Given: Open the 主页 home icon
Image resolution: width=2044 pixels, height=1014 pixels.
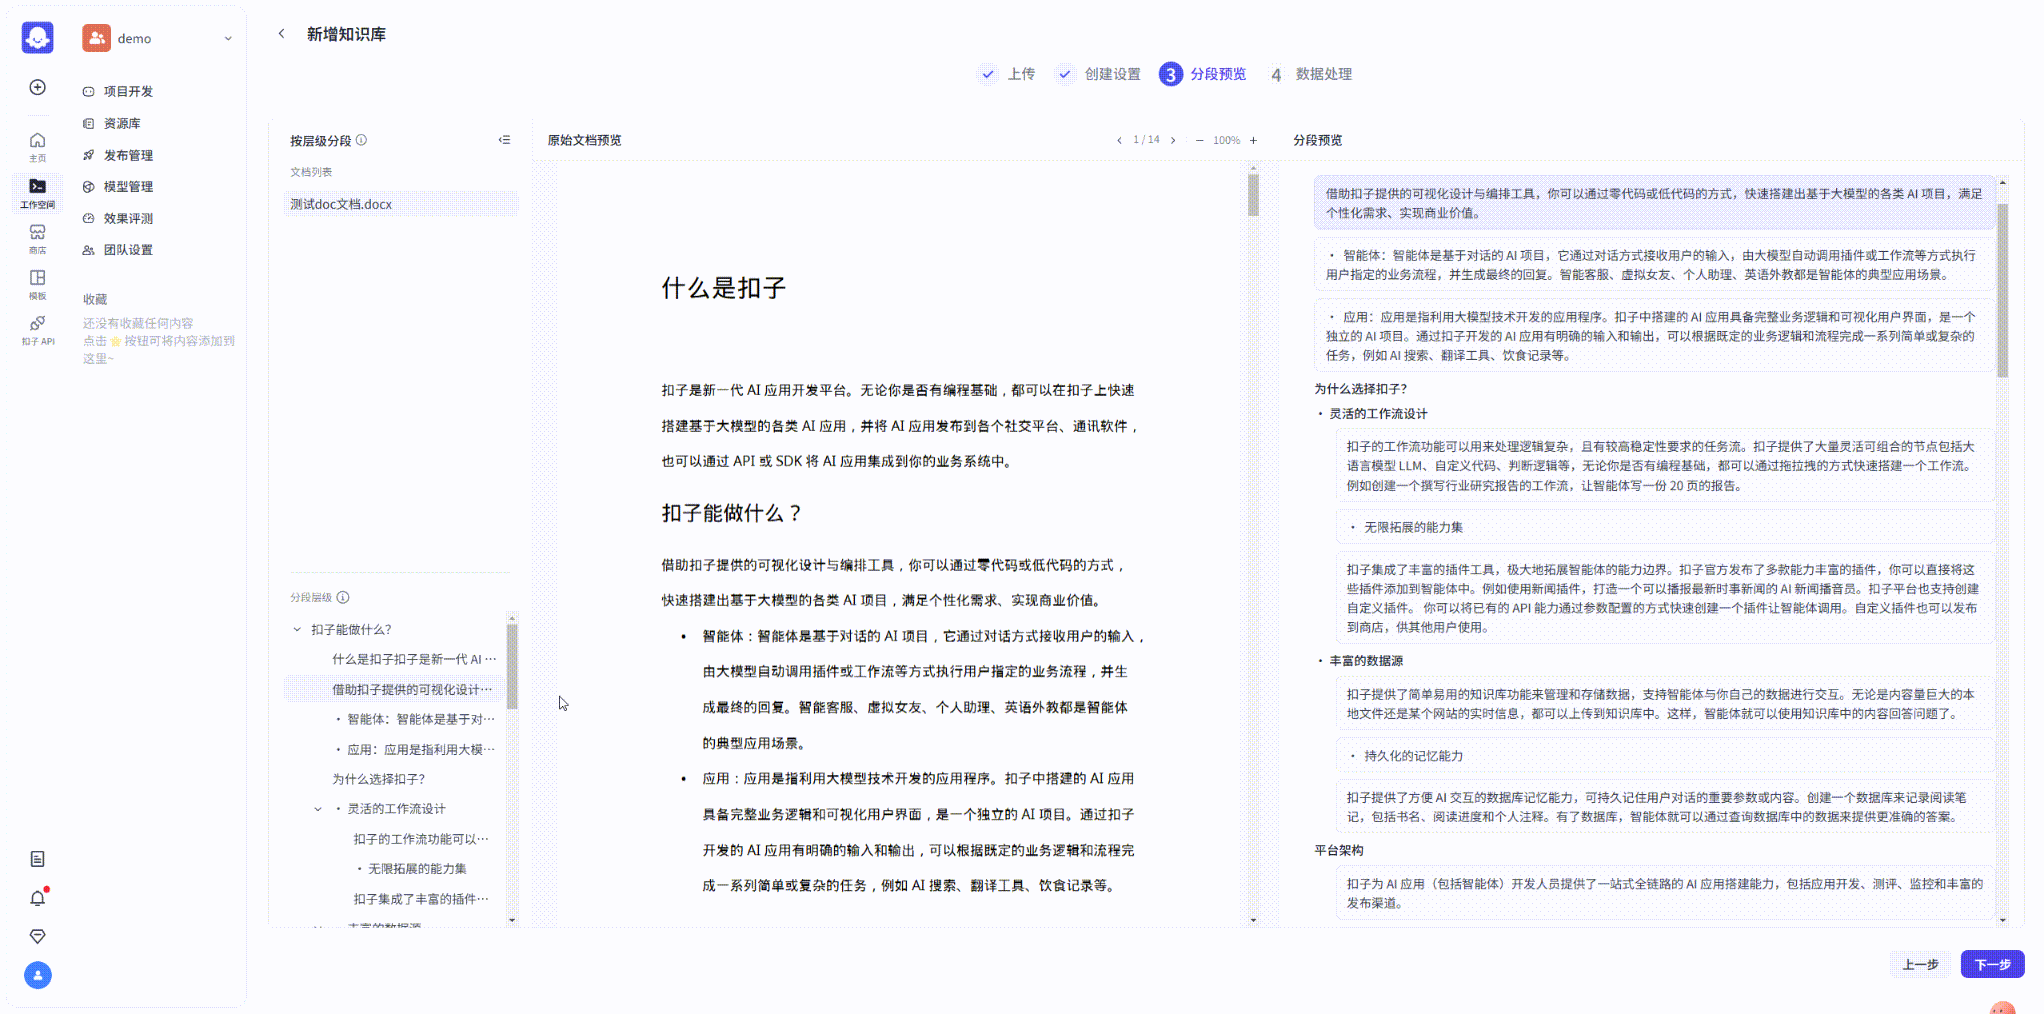Looking at the screenshot, I should pos(37,145).
